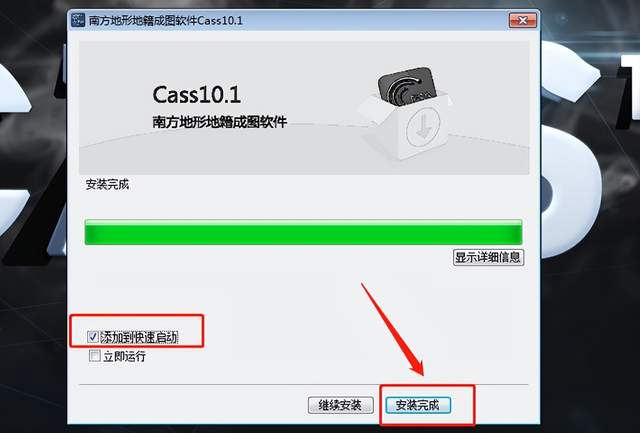
Task: Click the 安装完成 status label above progress bar
Action: (107, 184)
